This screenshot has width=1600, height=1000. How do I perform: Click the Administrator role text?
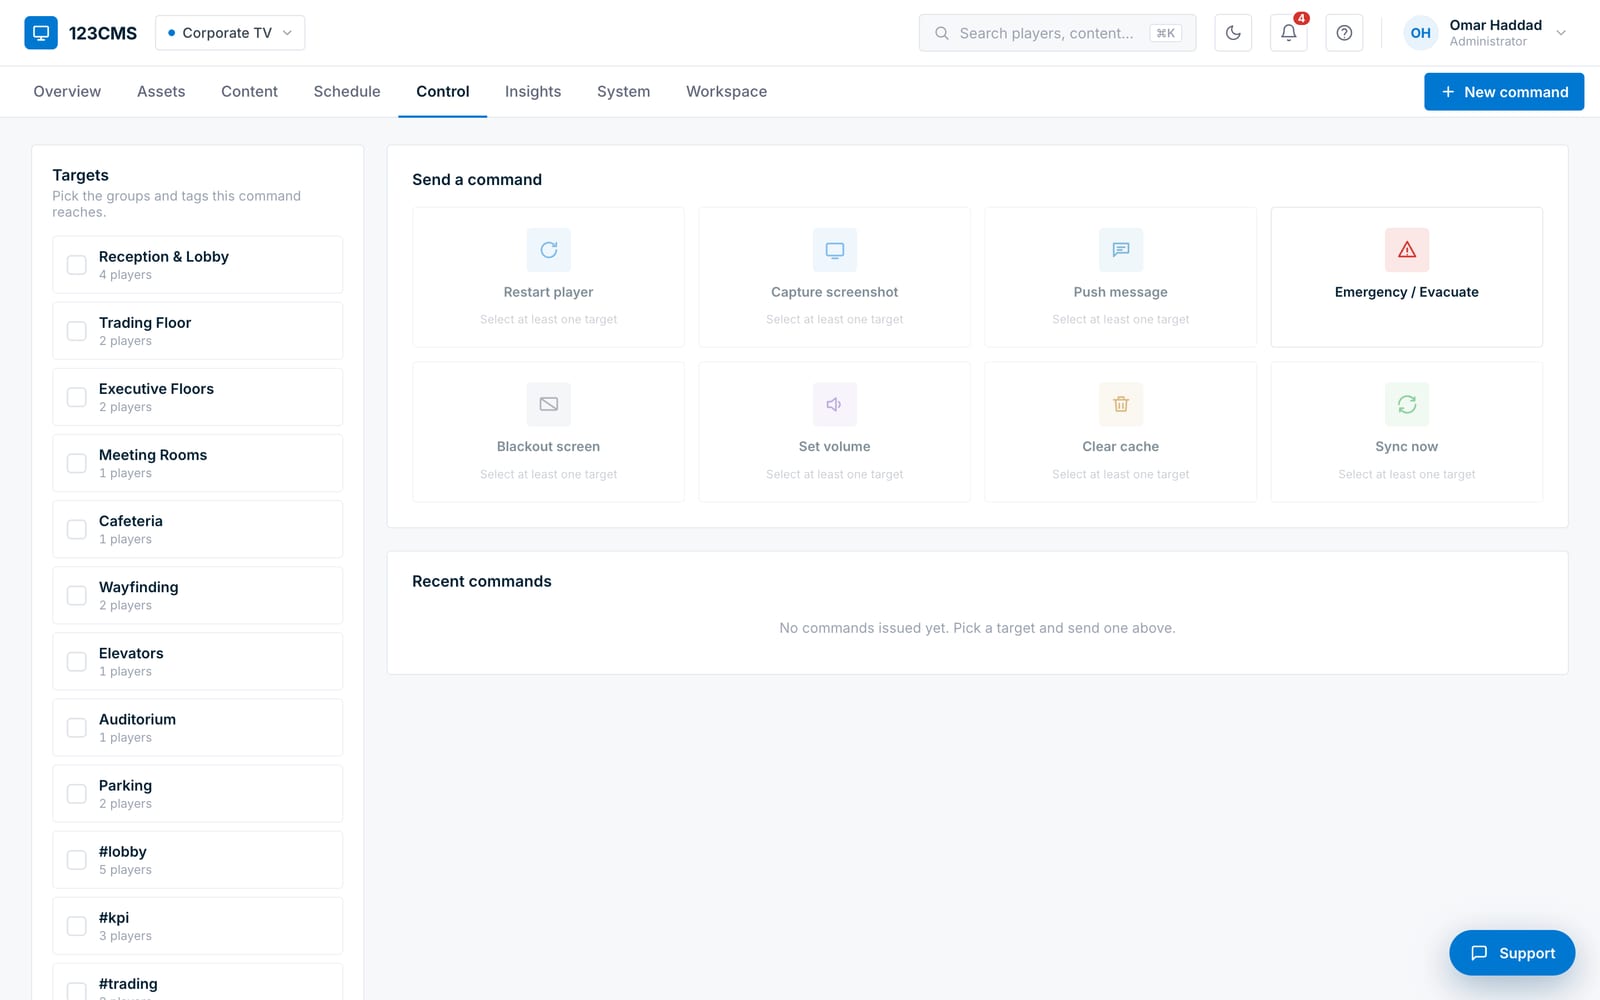tap(1488, 42)
